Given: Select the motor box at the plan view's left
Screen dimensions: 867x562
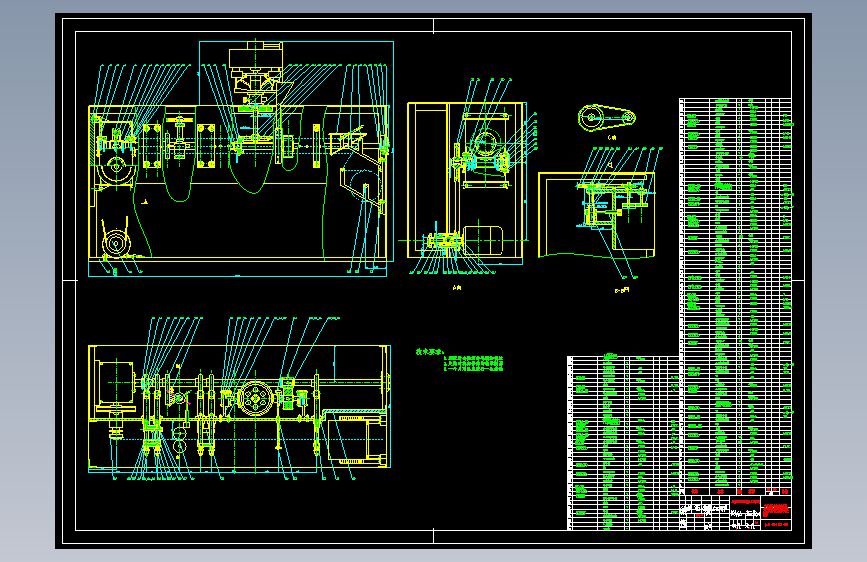Looking at the screenshot, I should (x=116, y=383).
